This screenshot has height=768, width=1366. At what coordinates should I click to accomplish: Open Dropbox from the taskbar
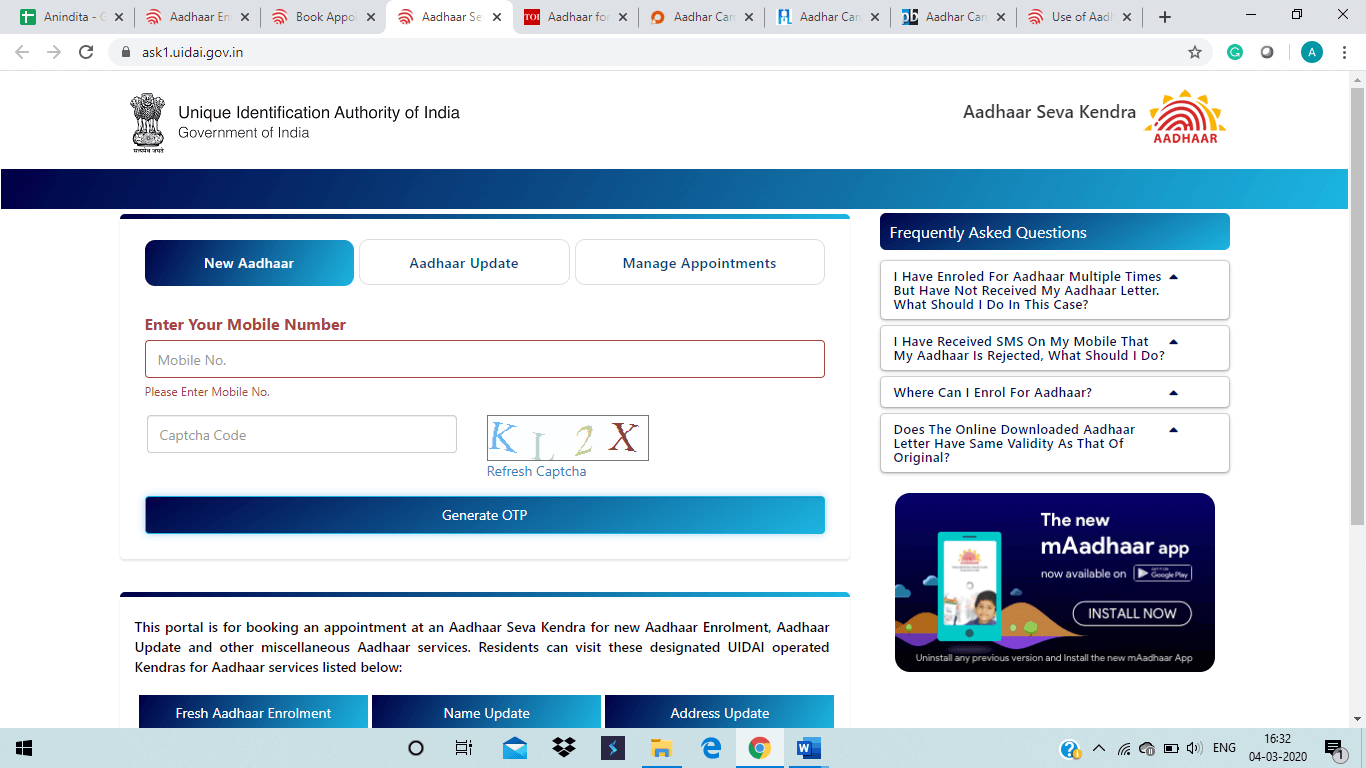tap(564, 748)
